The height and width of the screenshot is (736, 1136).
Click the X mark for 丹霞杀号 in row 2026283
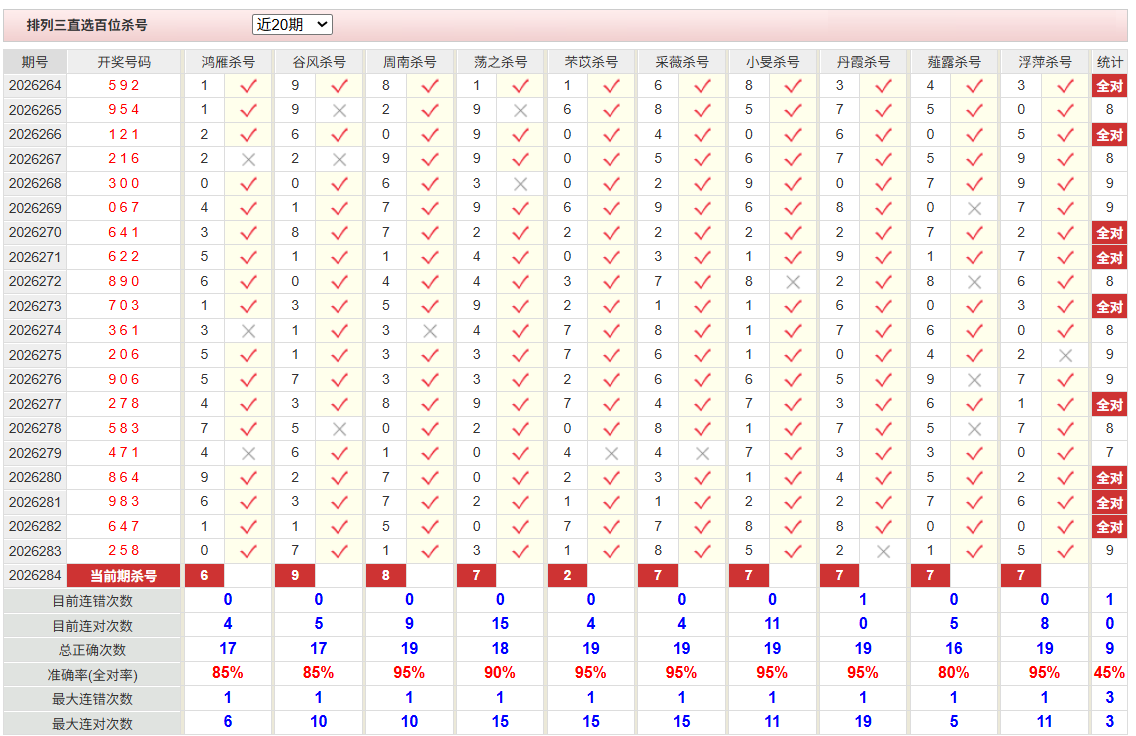point(883,551)
